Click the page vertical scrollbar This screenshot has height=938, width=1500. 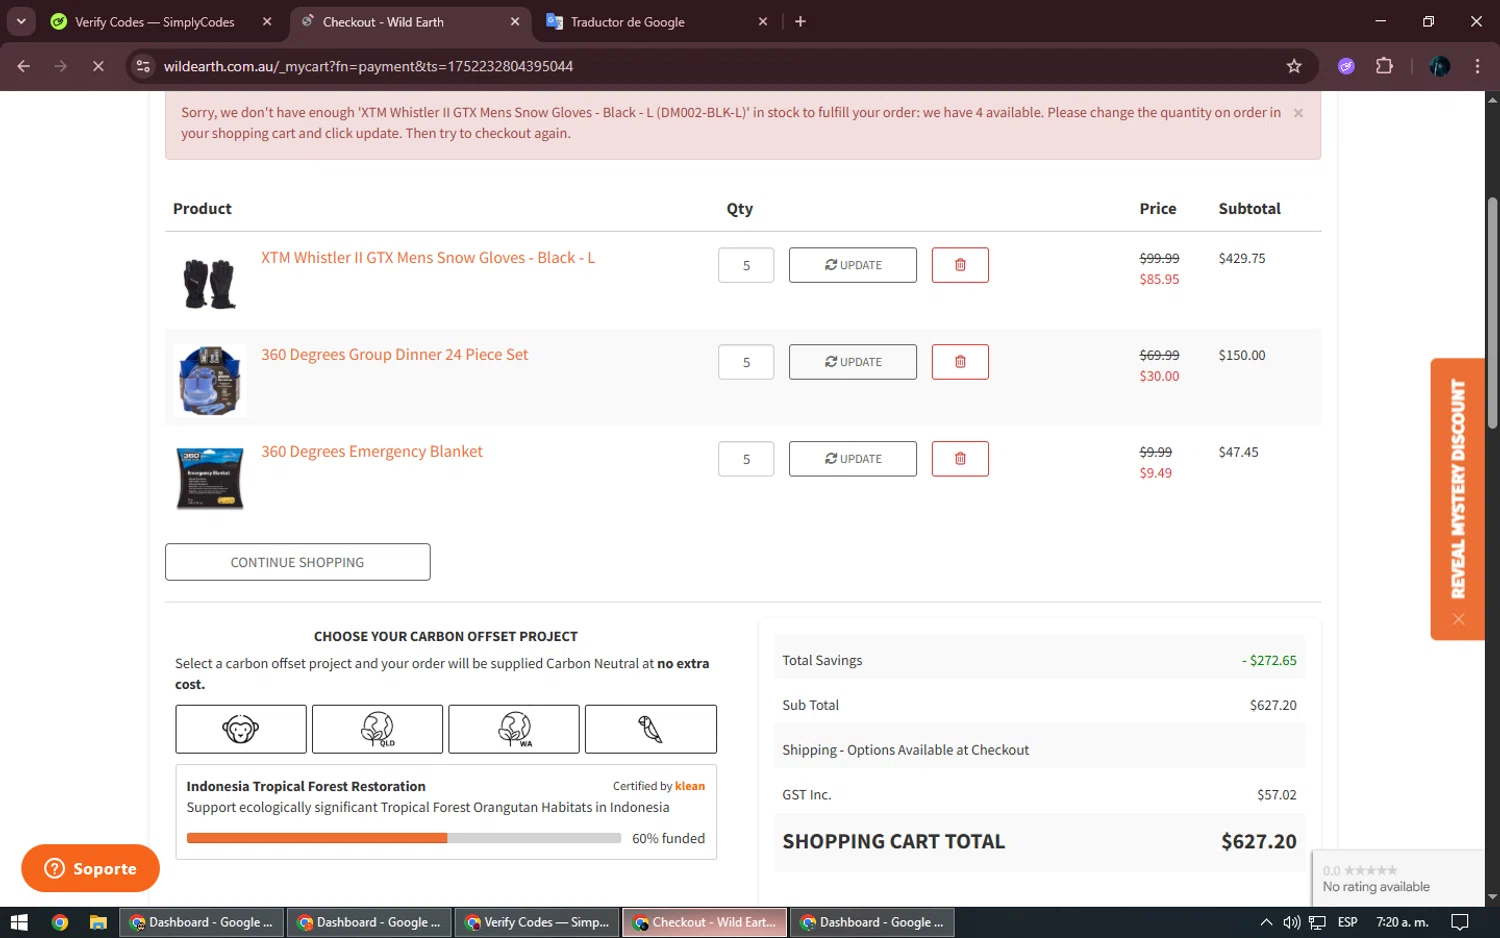[x=1492, y=312]
